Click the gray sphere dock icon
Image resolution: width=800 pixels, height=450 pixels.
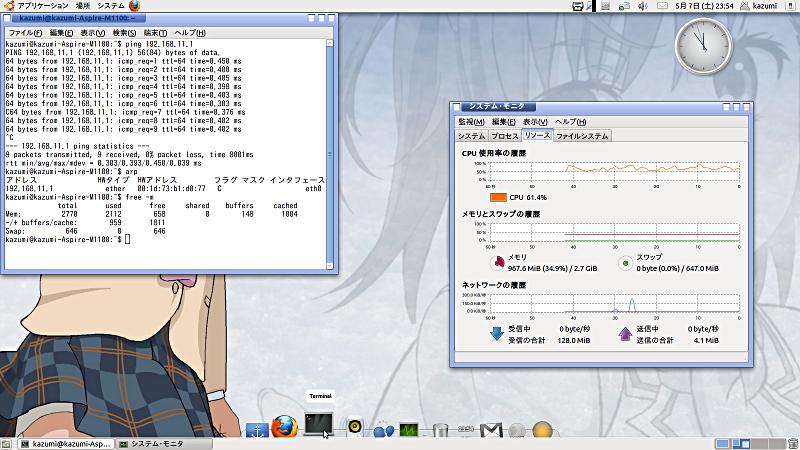pos(517,430)
